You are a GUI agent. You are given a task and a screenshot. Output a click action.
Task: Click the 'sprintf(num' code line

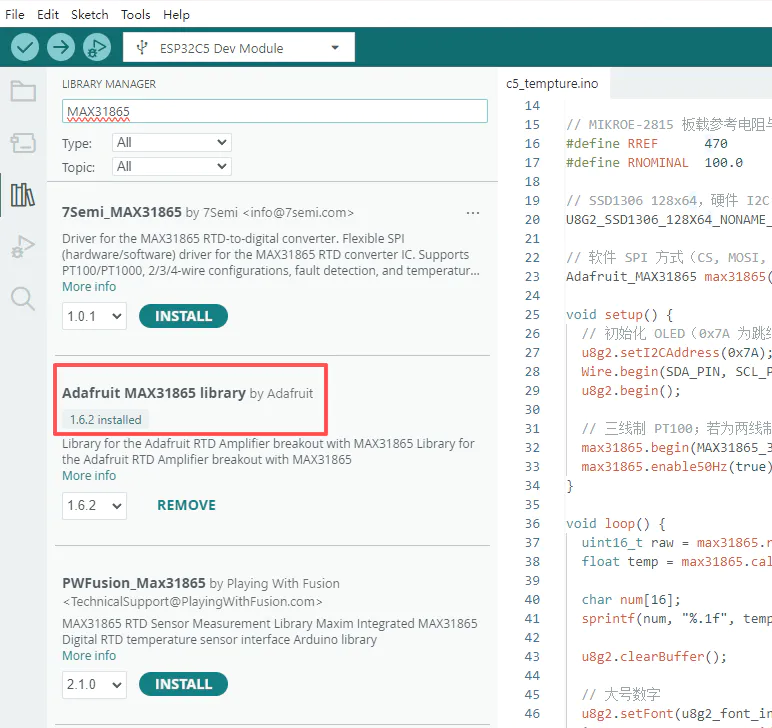click(x=676, y=618)
